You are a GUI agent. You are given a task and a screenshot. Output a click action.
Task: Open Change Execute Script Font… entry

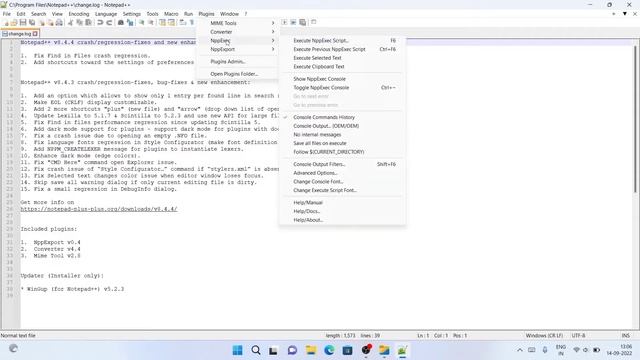342,190
